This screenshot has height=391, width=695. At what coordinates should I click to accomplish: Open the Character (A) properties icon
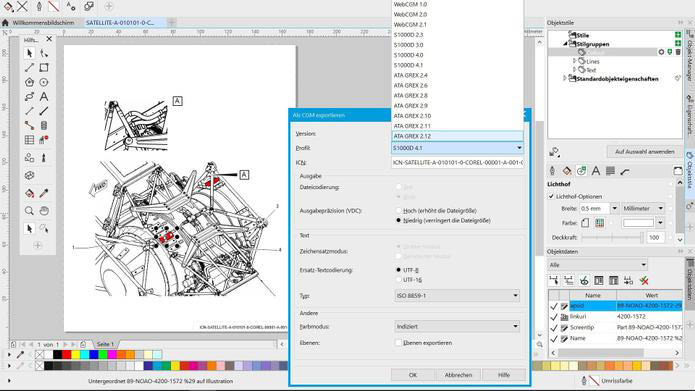596,171
